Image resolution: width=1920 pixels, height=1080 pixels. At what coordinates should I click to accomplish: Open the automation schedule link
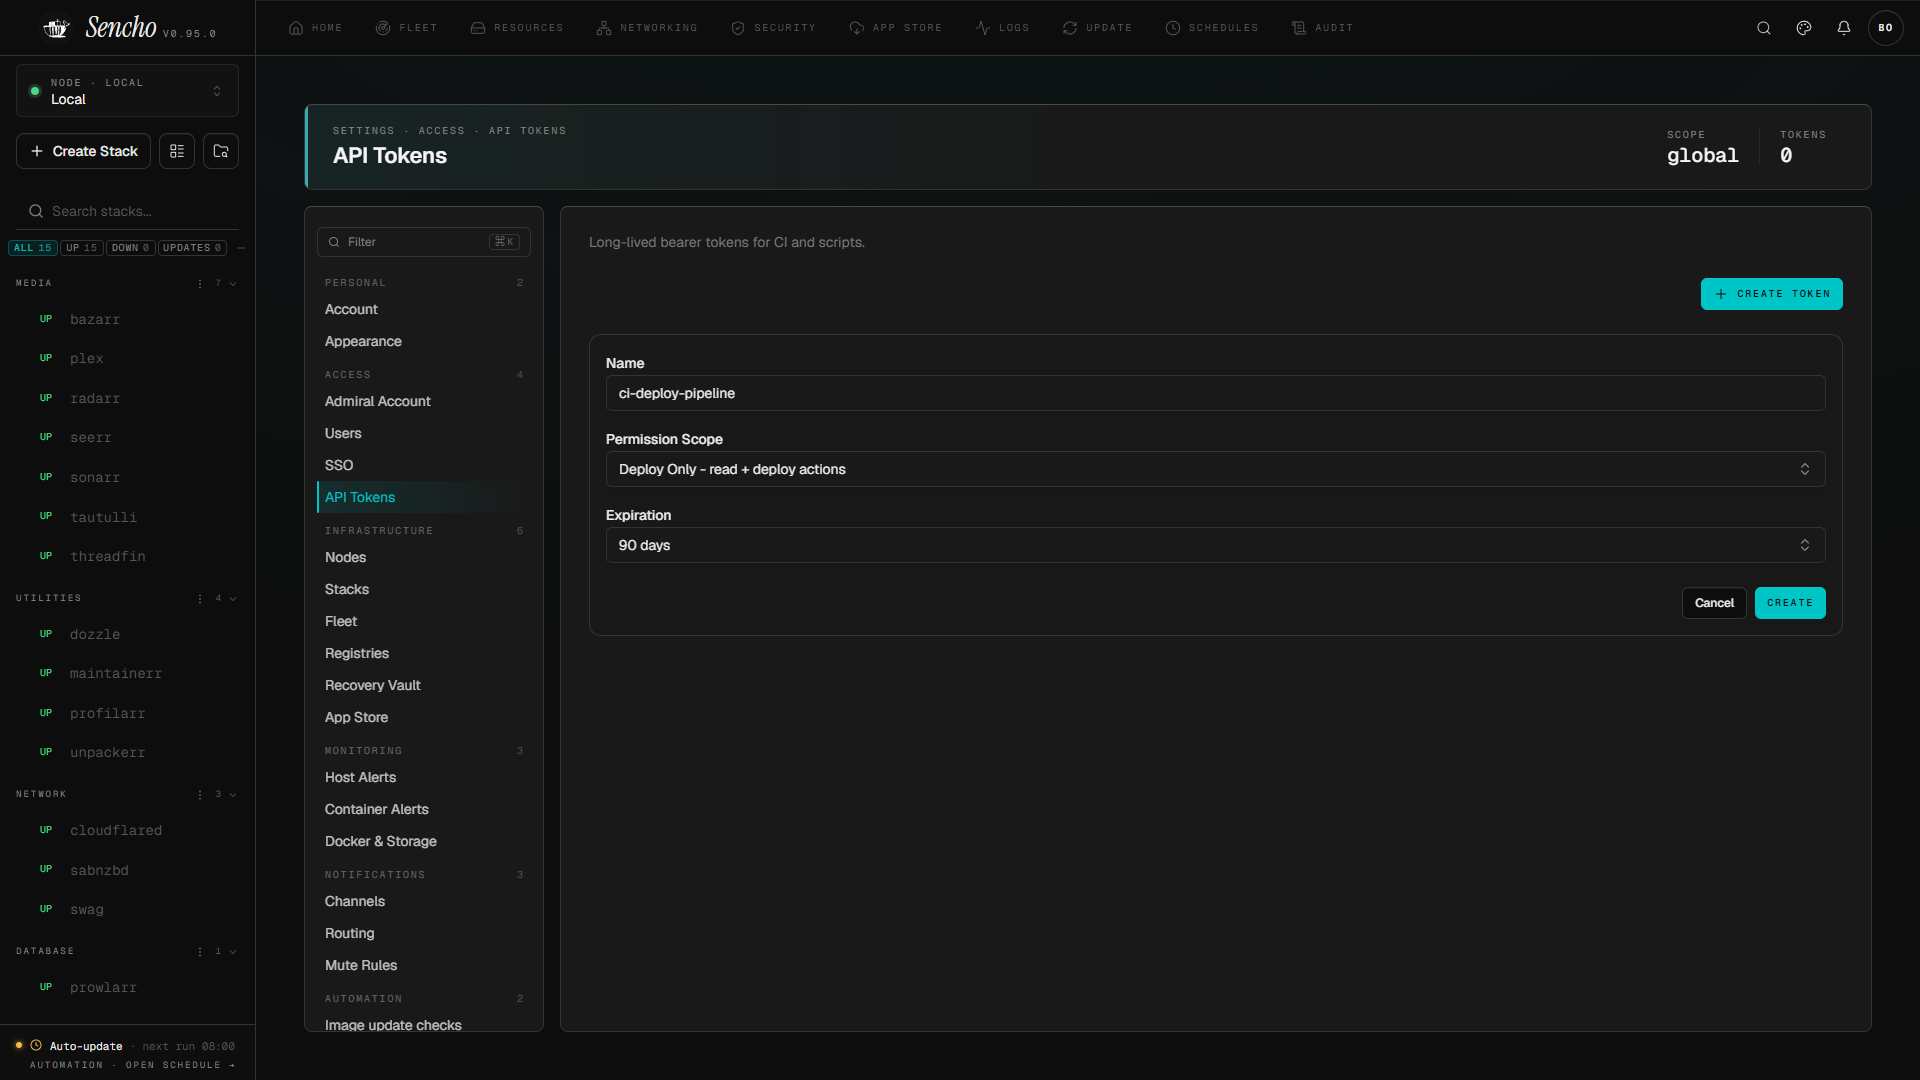tap(133, 1066)
